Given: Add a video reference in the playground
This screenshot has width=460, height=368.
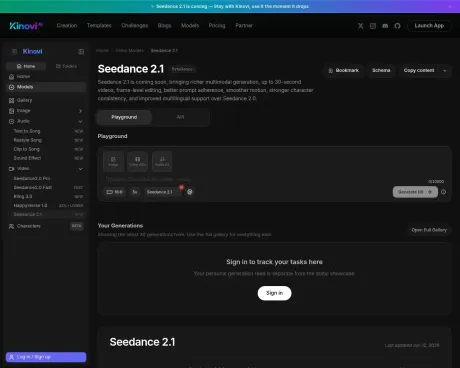Looking at the screenshot, I should coord(137,161).
